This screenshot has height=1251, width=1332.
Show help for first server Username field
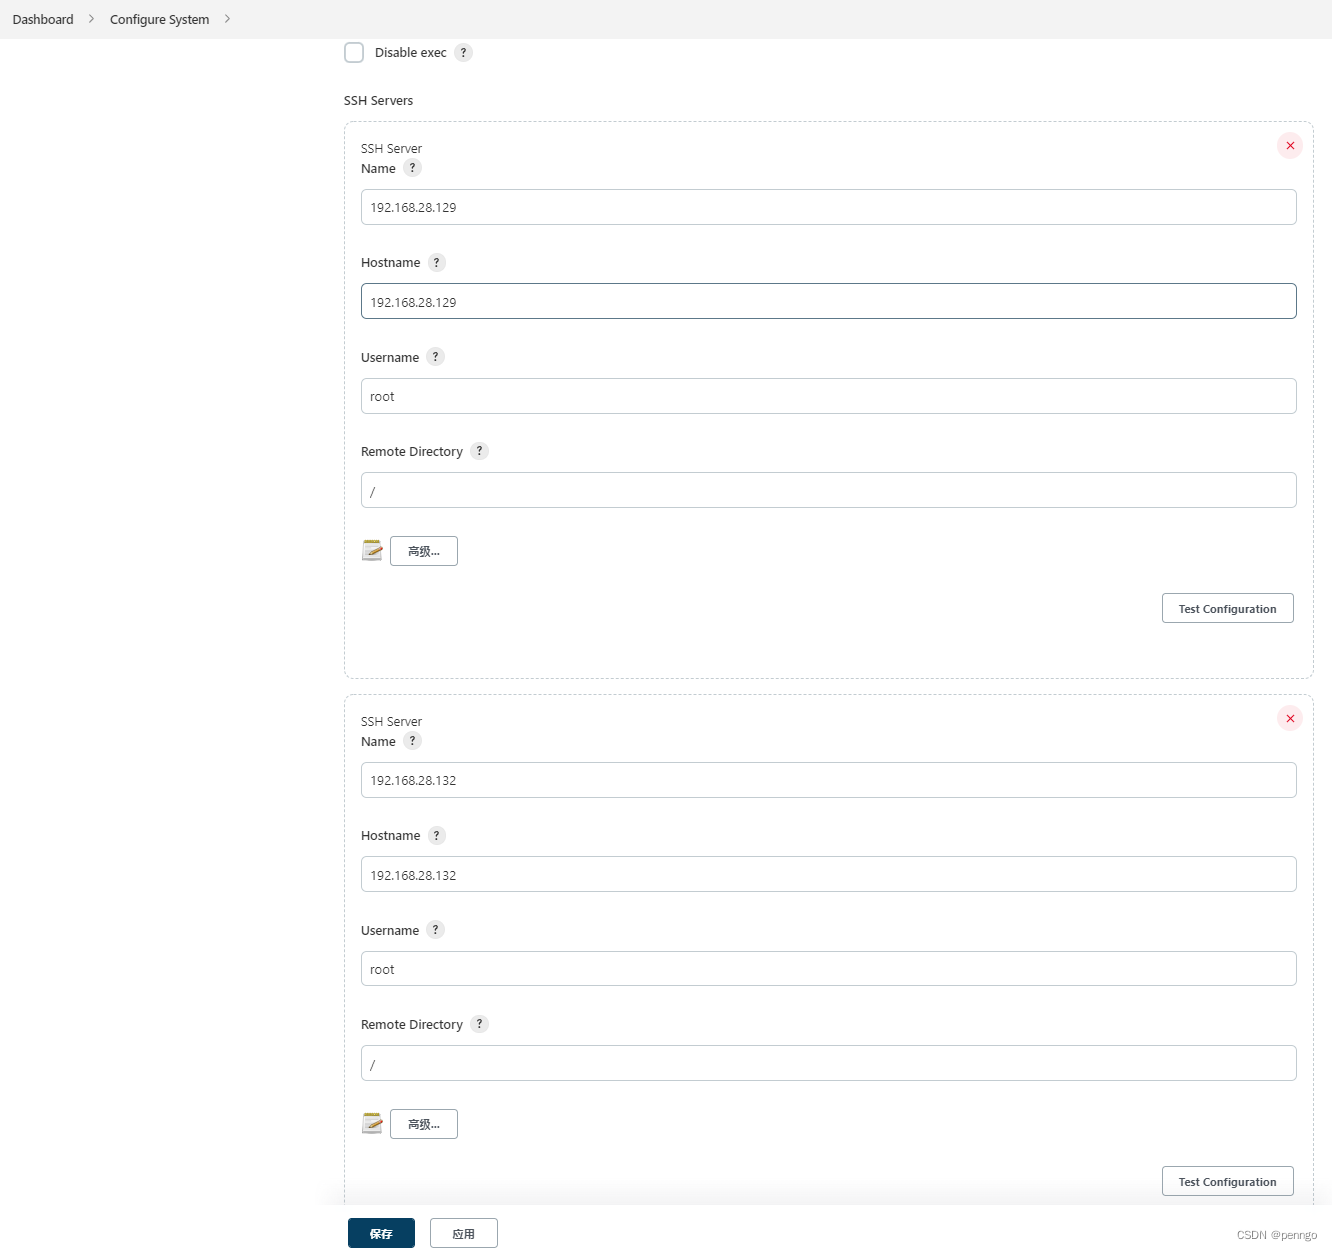(435, 357)
